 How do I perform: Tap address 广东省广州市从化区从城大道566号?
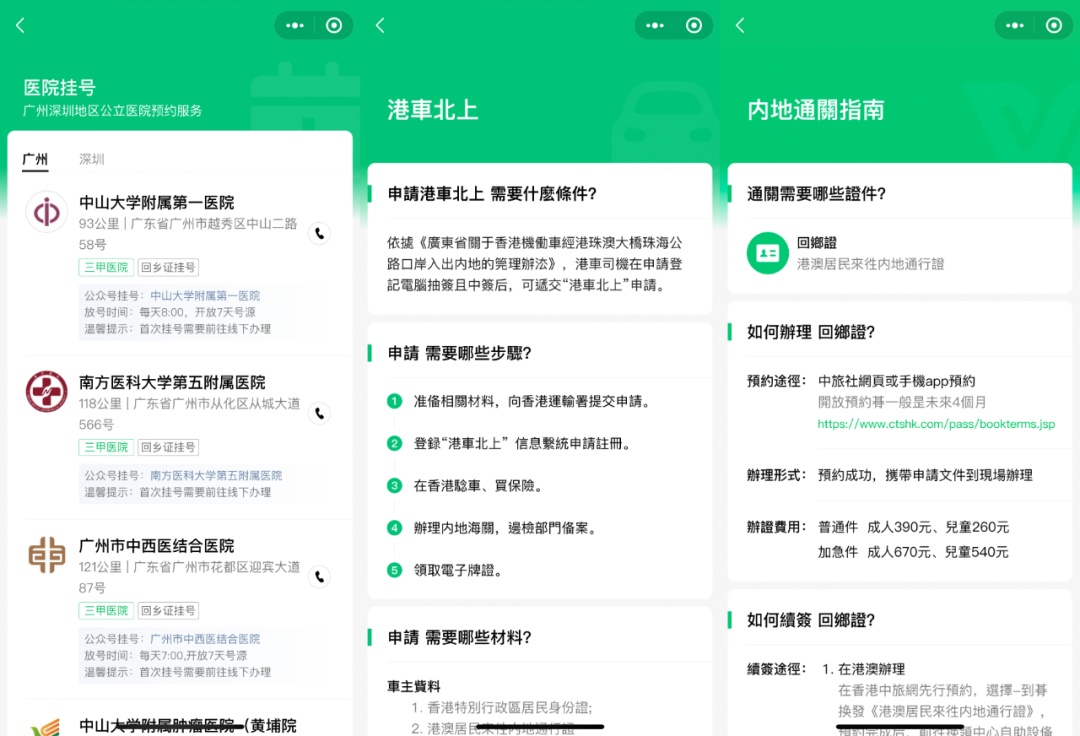click(x=189, y=414)
